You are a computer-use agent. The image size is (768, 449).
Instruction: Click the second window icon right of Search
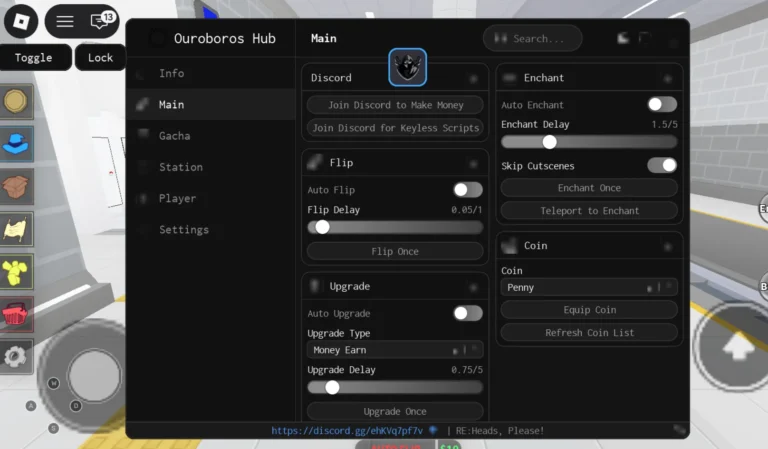[645, 38]
